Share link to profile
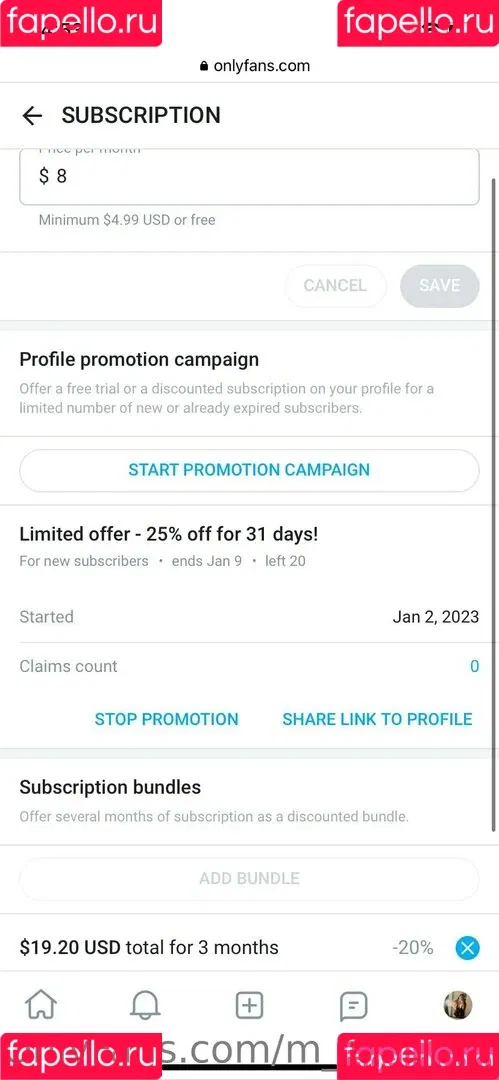499x1080 pixels. click(378, 719)
